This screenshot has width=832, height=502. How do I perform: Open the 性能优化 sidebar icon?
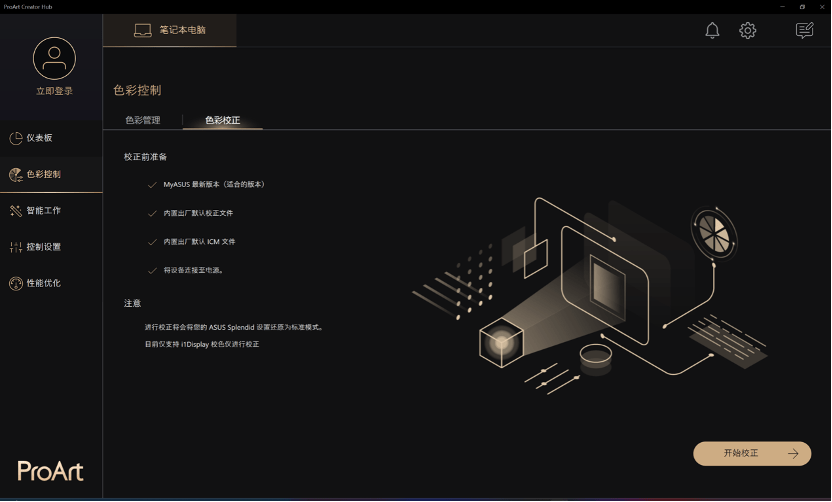click(x=15, y=283)
